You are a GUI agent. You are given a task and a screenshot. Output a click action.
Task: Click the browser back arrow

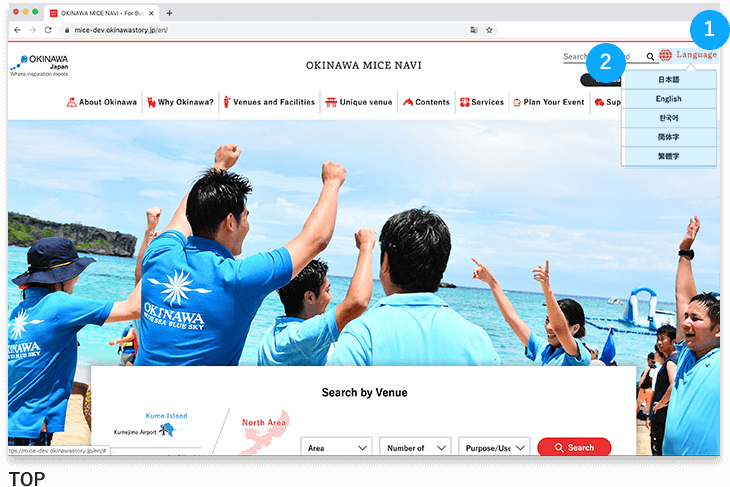tap(18, 30)
